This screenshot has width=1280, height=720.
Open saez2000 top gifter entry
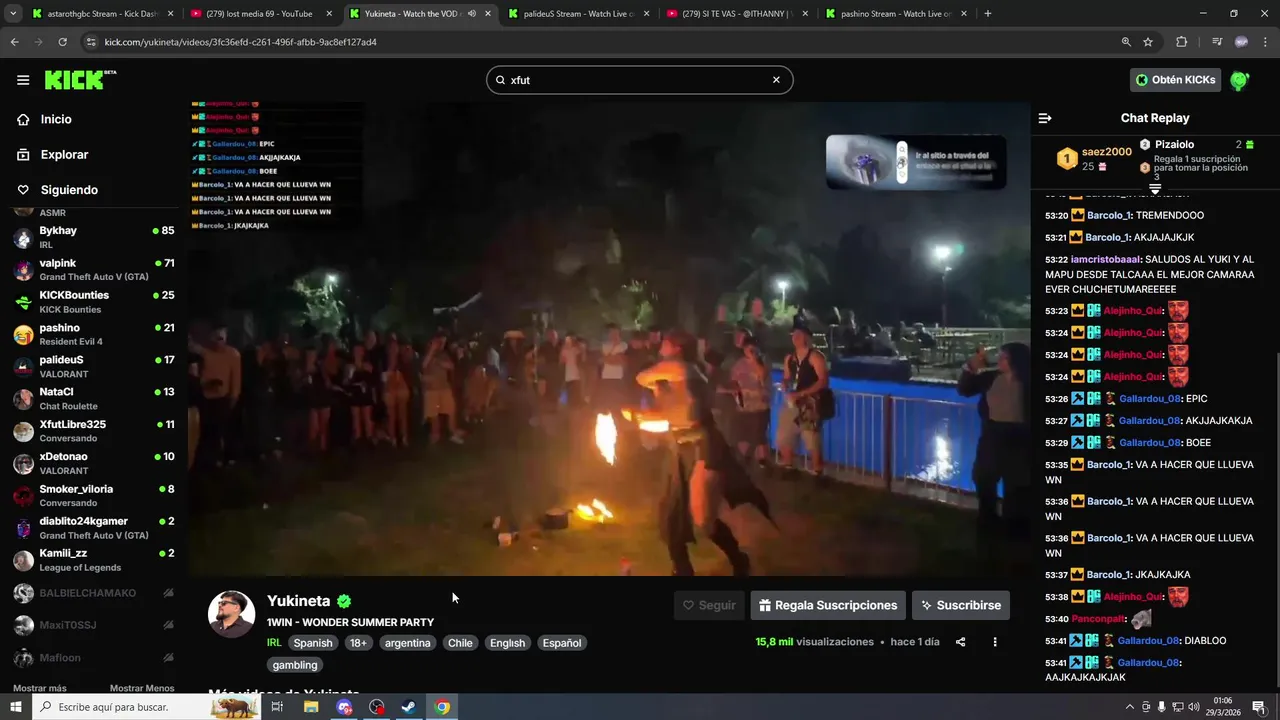pyautogui.click(x=1095, y=158)
